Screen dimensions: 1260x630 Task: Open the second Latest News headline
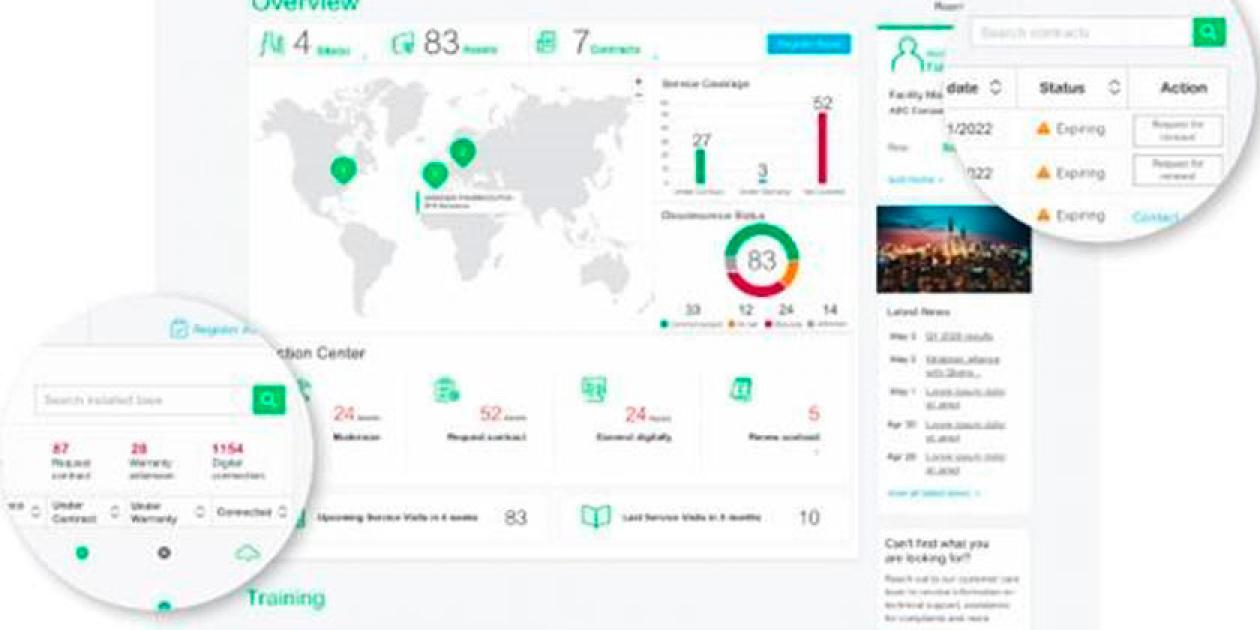pyautogui.click(x=962, y=365)
